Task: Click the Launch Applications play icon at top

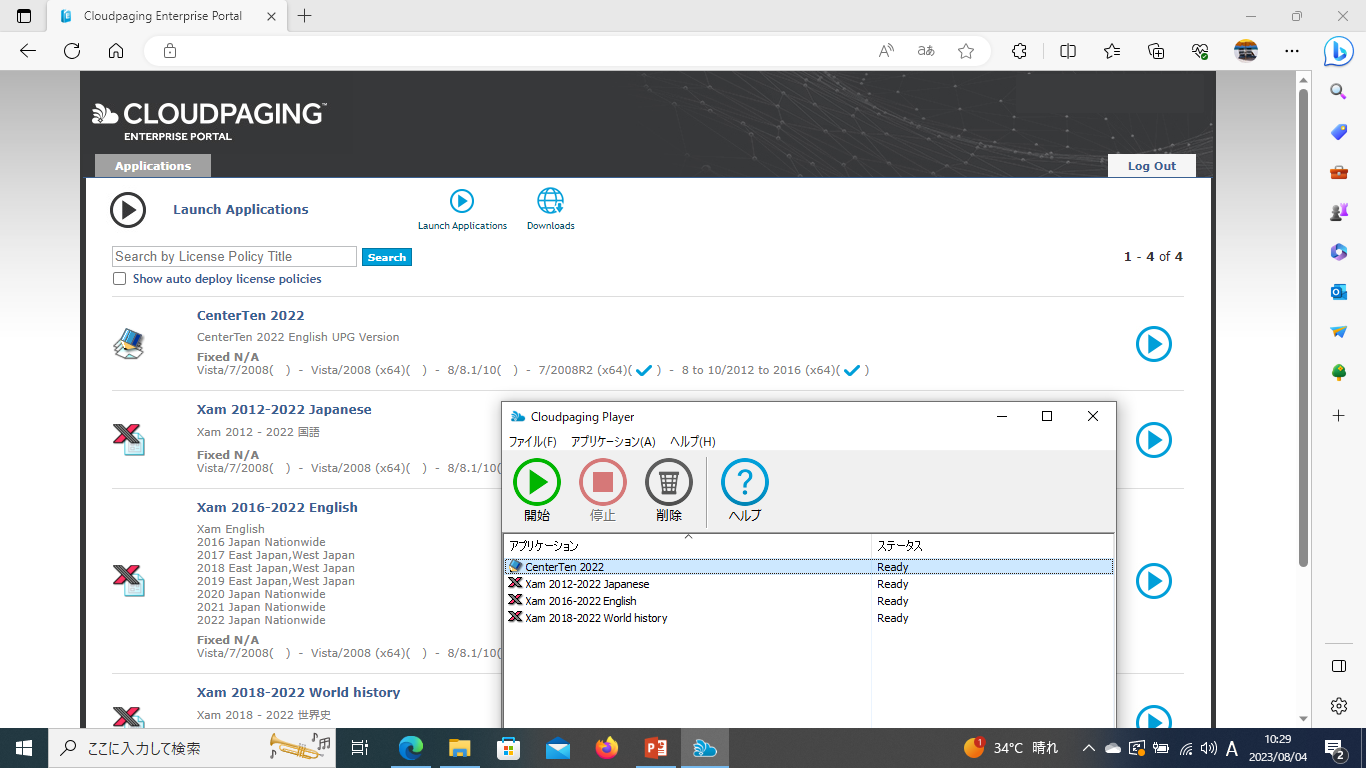Action: [462, 200]
